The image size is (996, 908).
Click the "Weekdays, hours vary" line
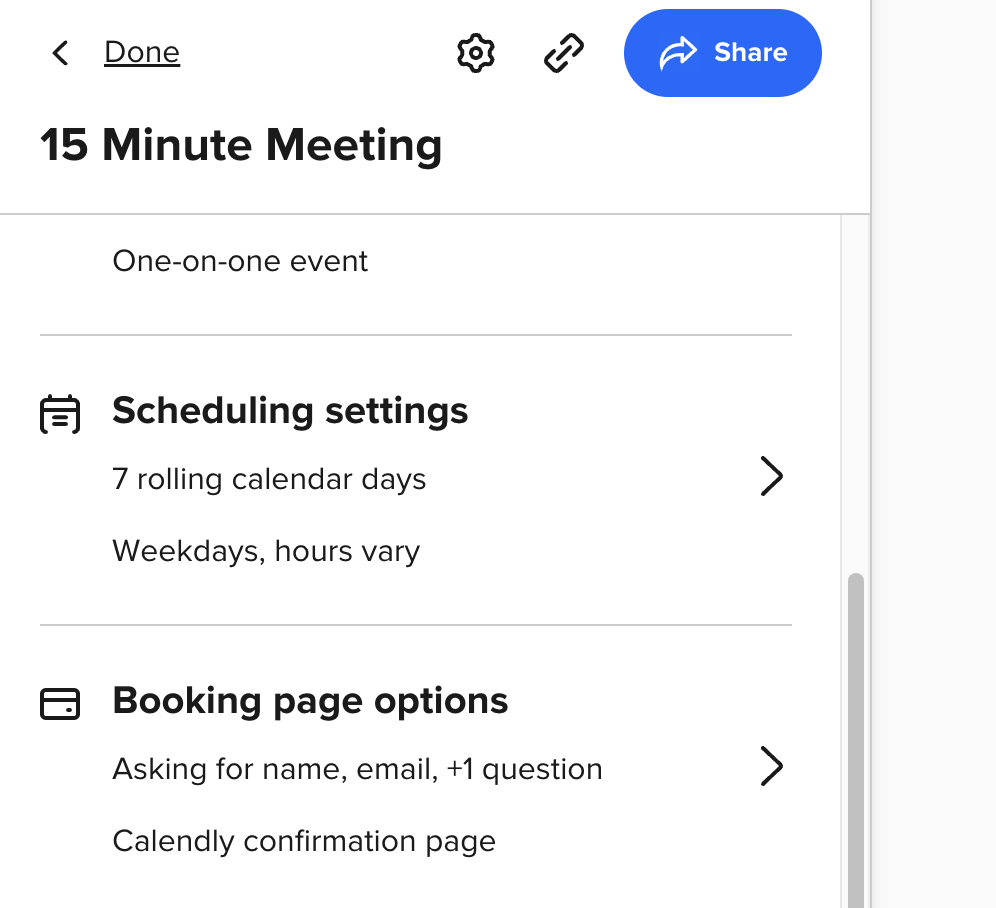pos(266,551)
